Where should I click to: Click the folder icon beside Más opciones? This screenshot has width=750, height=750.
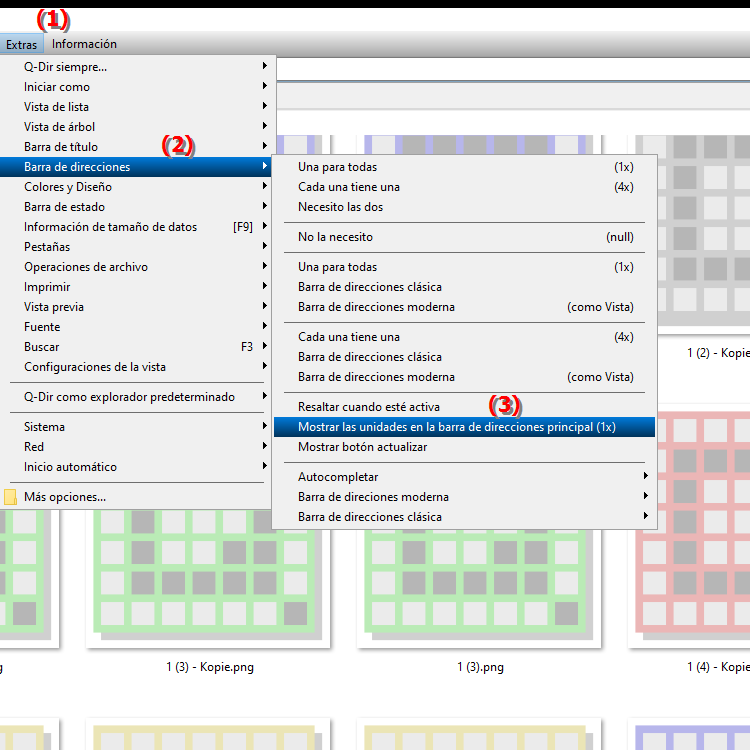(10, 497)
